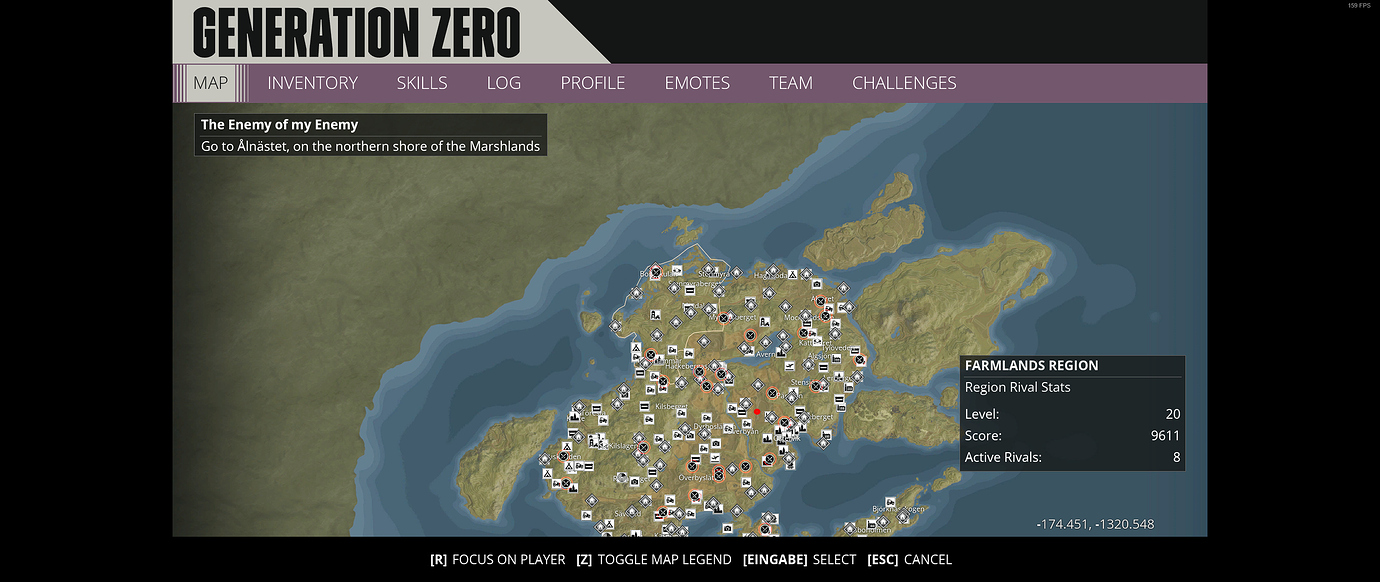Select the camera icon below Dyrbosla label
1380x582 pixels.
[716, 443]
